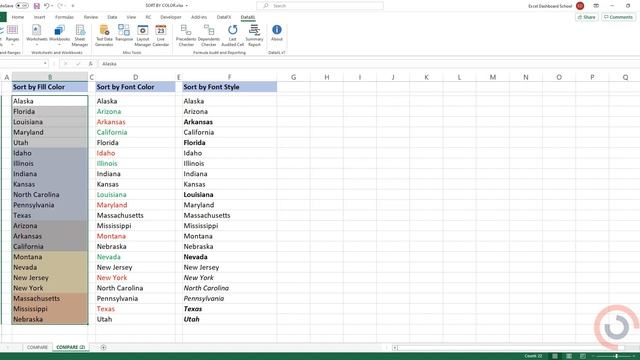
Task: Open the Comments button
Action: tap(618, 17)
